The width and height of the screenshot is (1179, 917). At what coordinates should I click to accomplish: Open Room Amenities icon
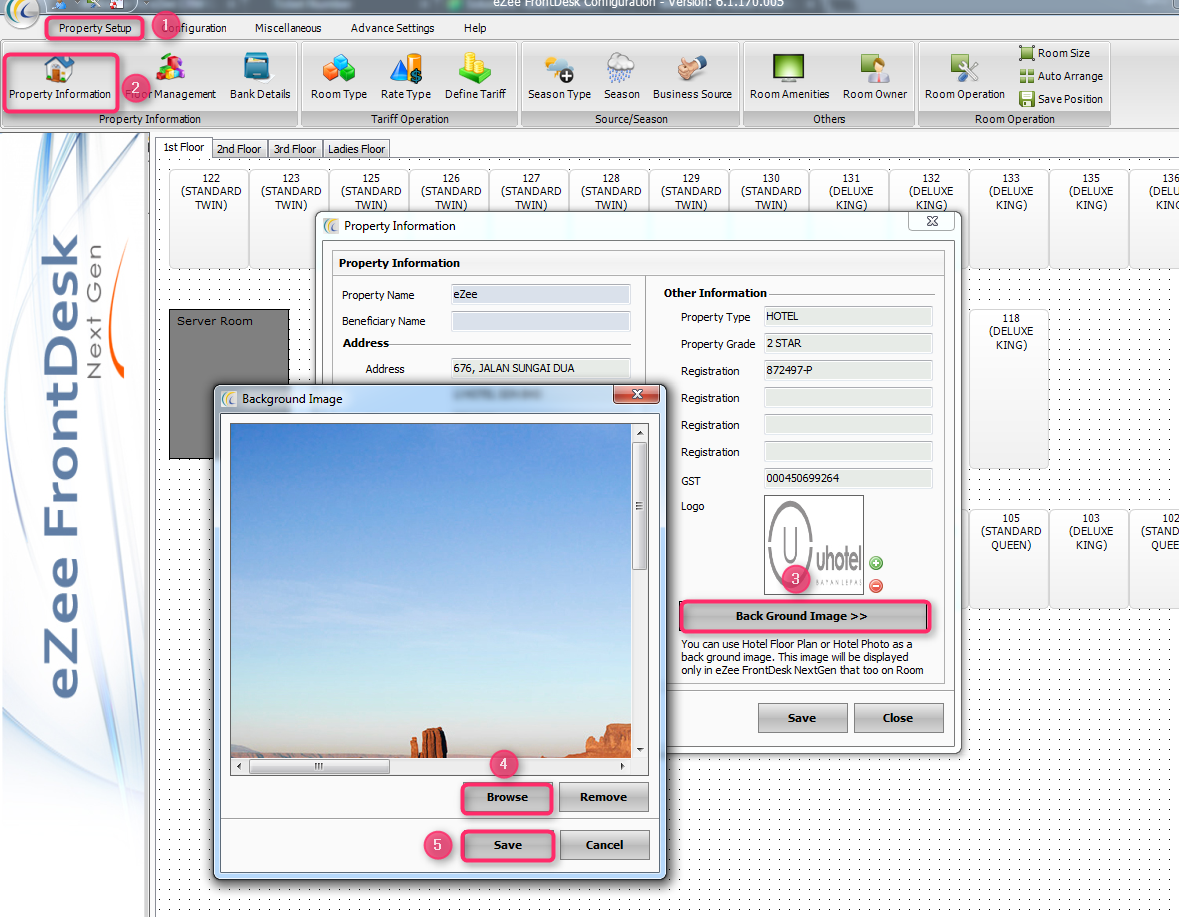click(789, 78)
